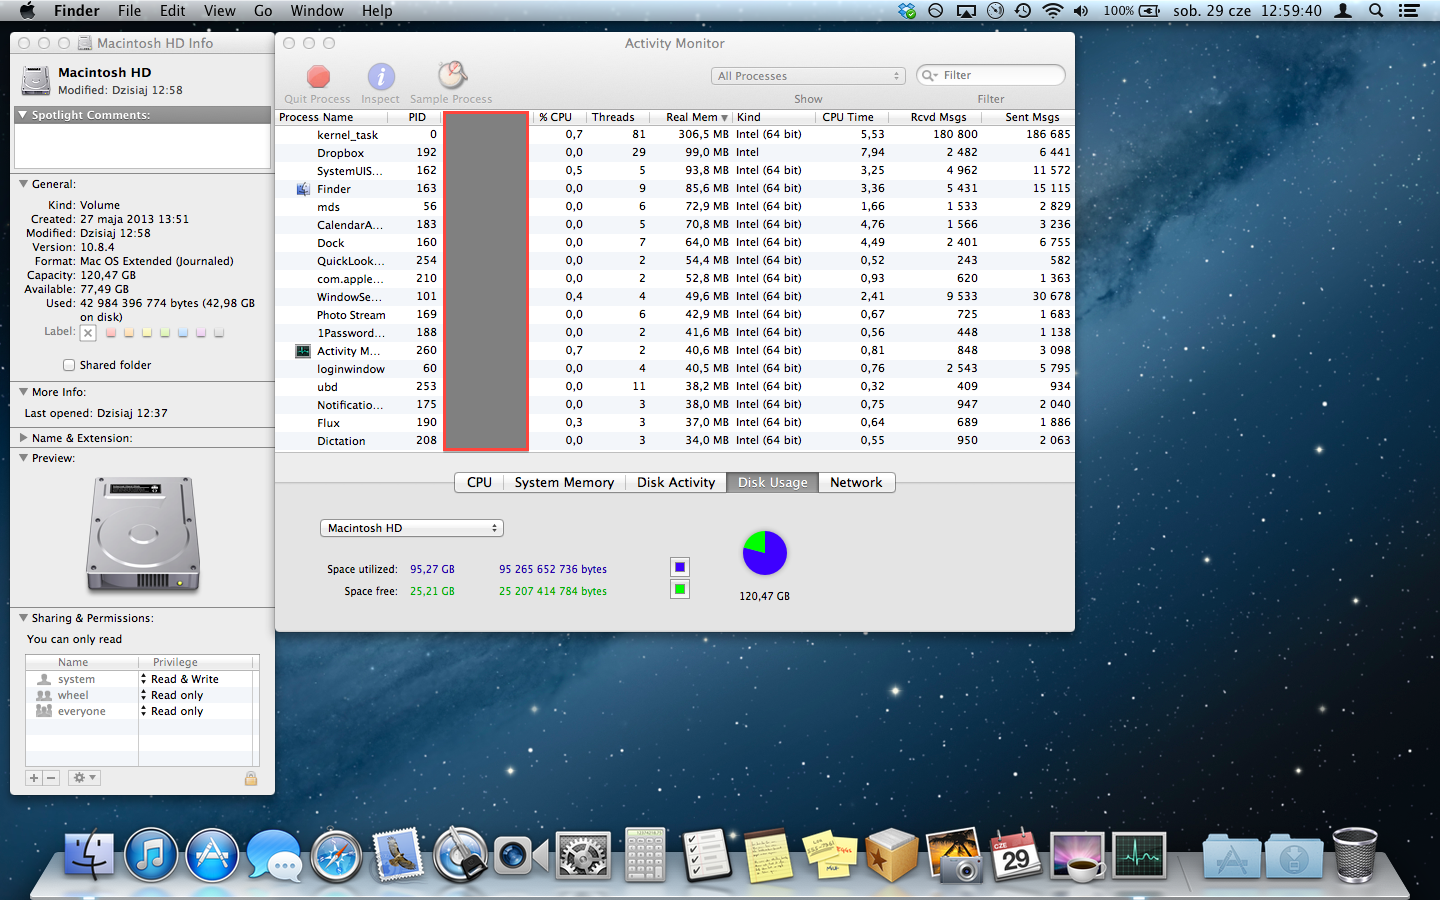The image size is (1440, 900).
Task: Click the no-label X box
Action: 88,333
